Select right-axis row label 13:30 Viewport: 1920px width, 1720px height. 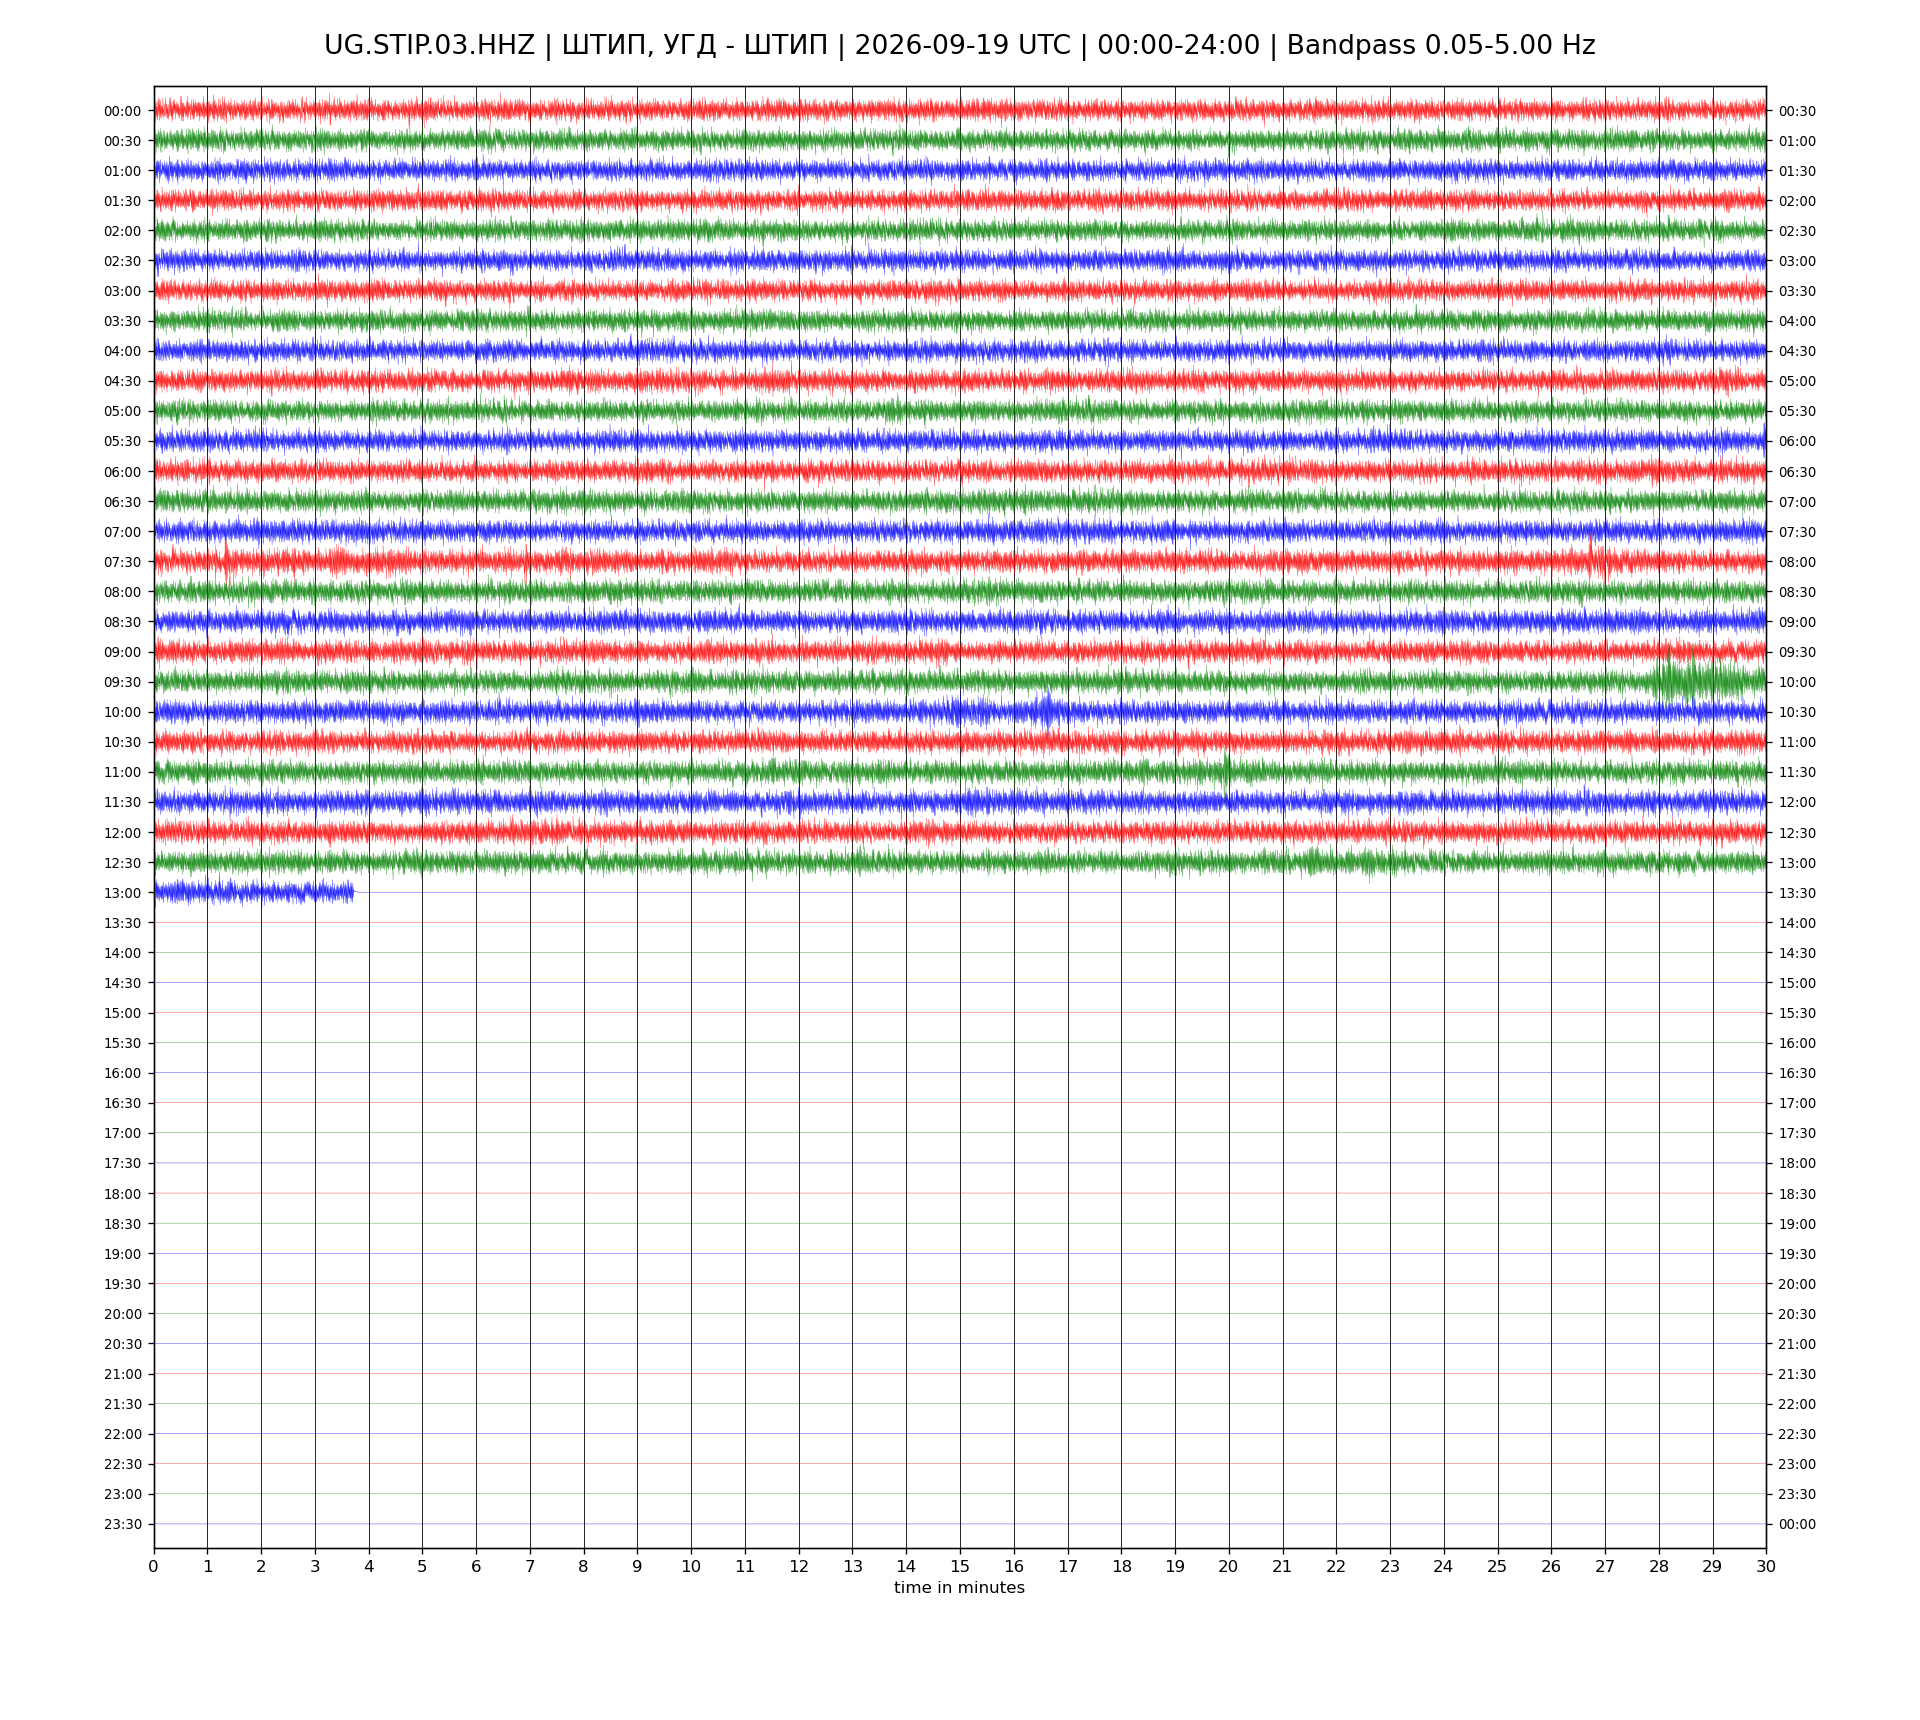click(x=1797, y=893)
